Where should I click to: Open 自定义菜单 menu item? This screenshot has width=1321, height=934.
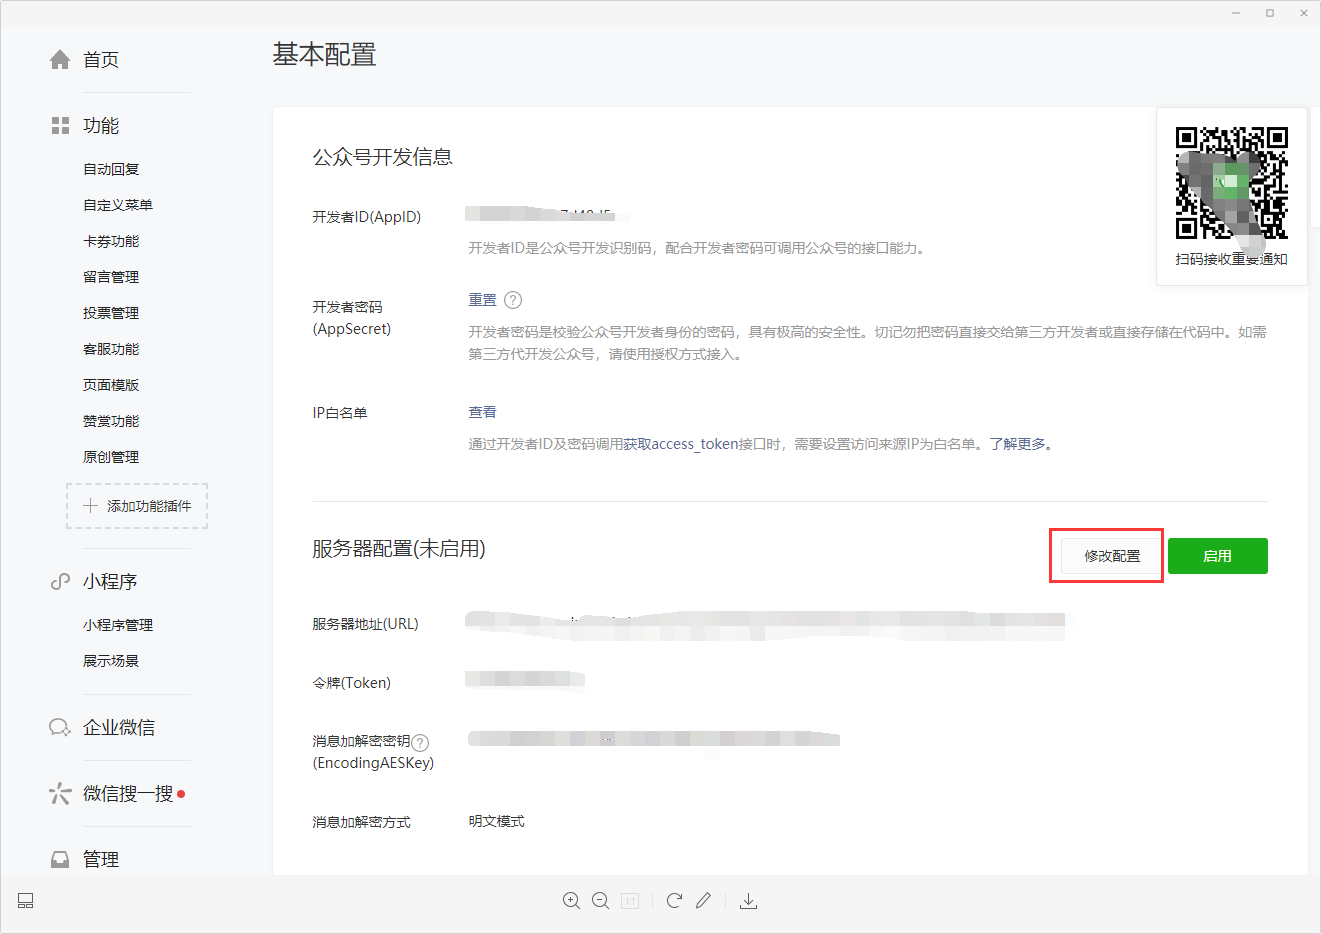[x=118, y=205]
